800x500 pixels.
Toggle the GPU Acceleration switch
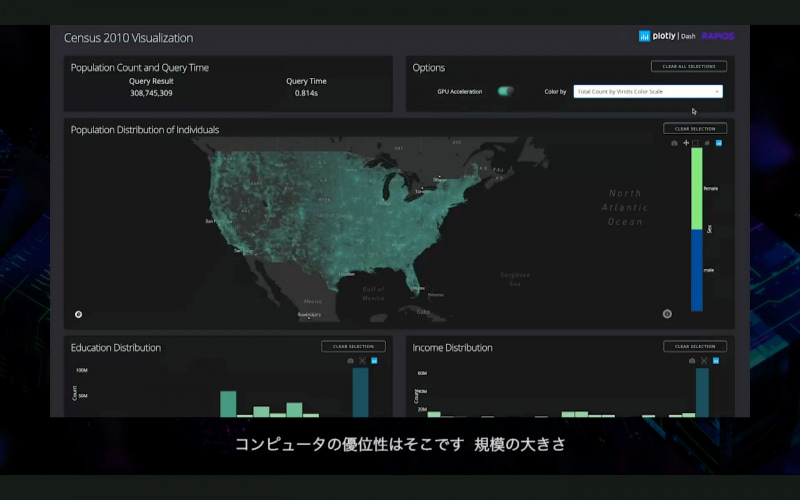pos(506,91)
